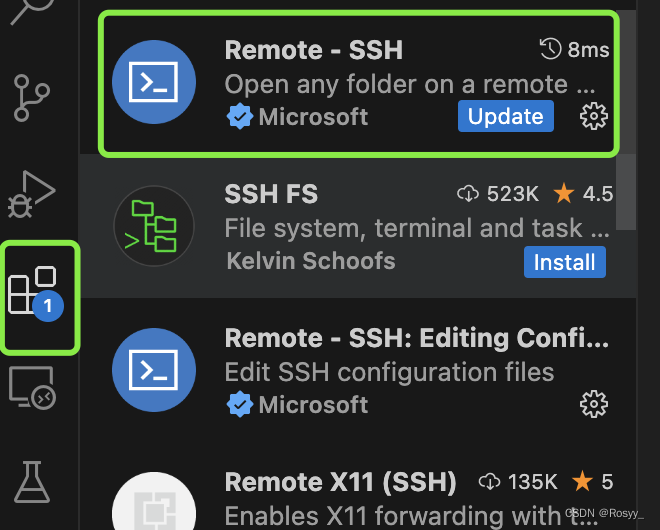Open the Testing flask view
The width and height of the screenshot is (660, 530).
(x=32, y=482)
